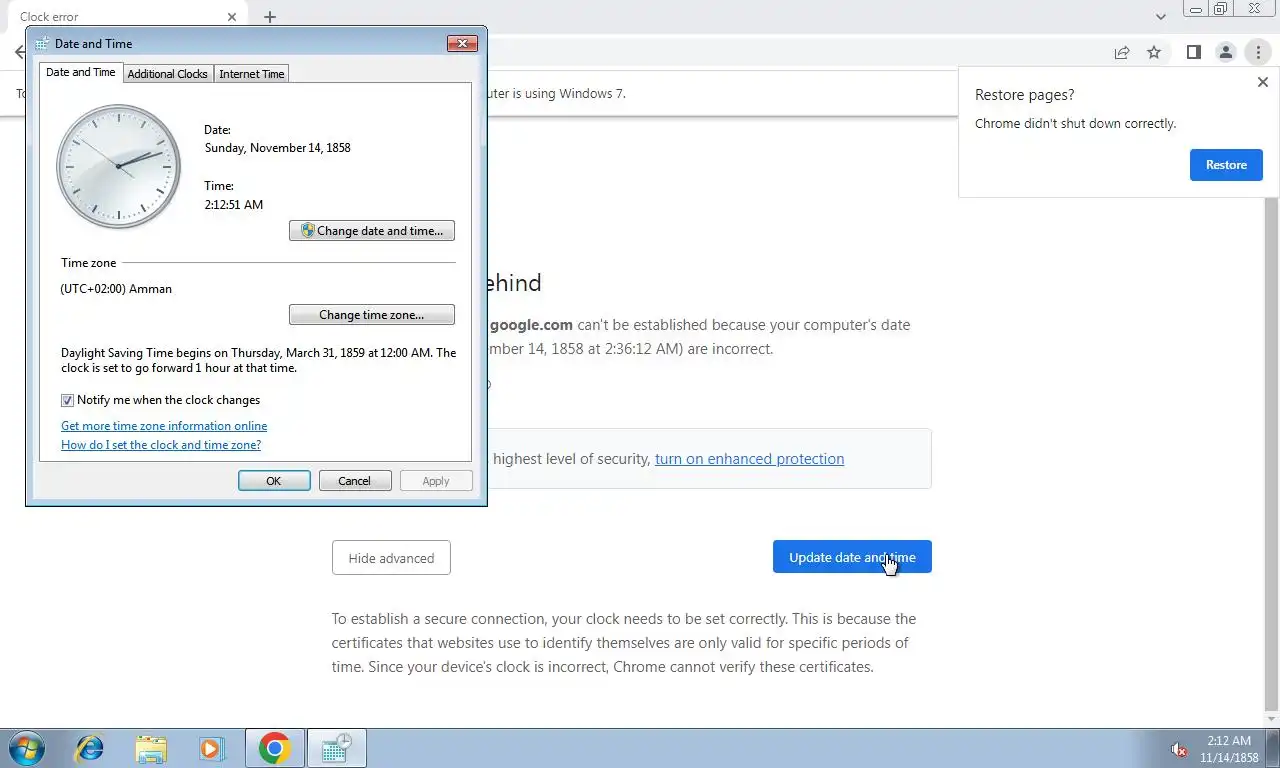The height and width of the screenshot is (768, 1280).
Task: Close the Date and Time dialog
Action: click(x=462, y=43)
